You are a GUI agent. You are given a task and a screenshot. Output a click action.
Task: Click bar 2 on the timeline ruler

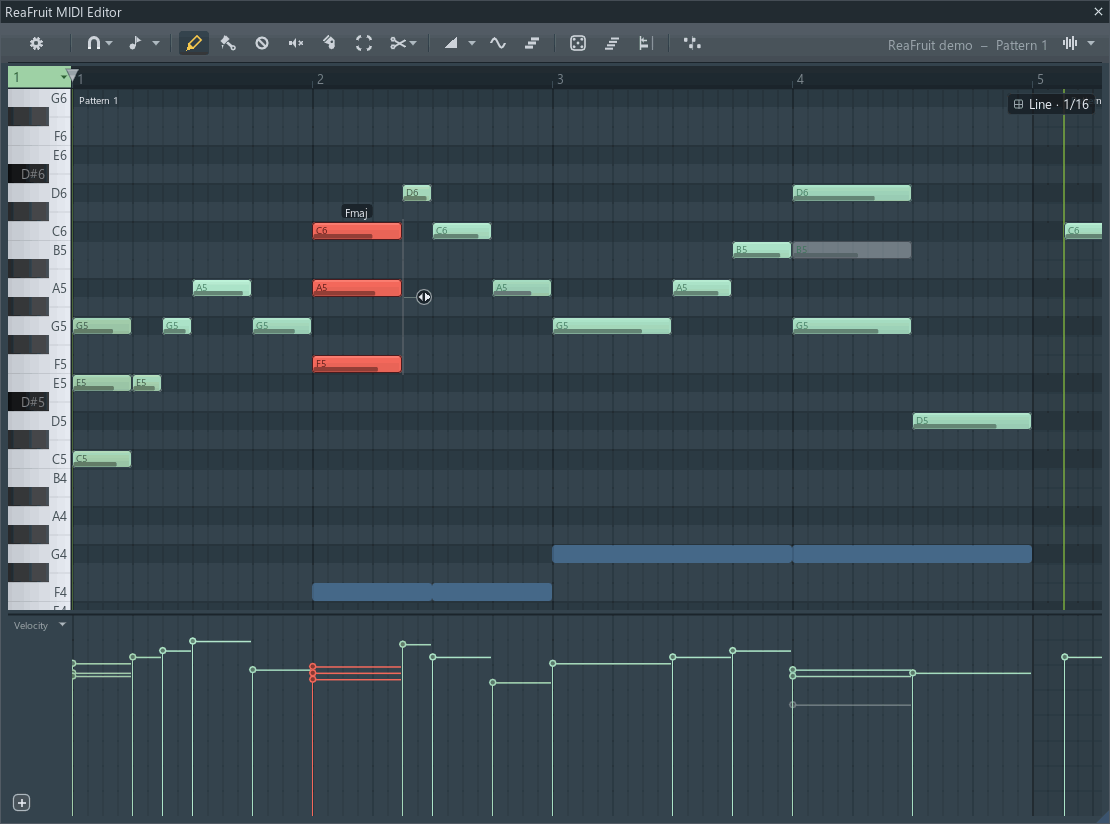pyautogui.click(x=320, y=79)
